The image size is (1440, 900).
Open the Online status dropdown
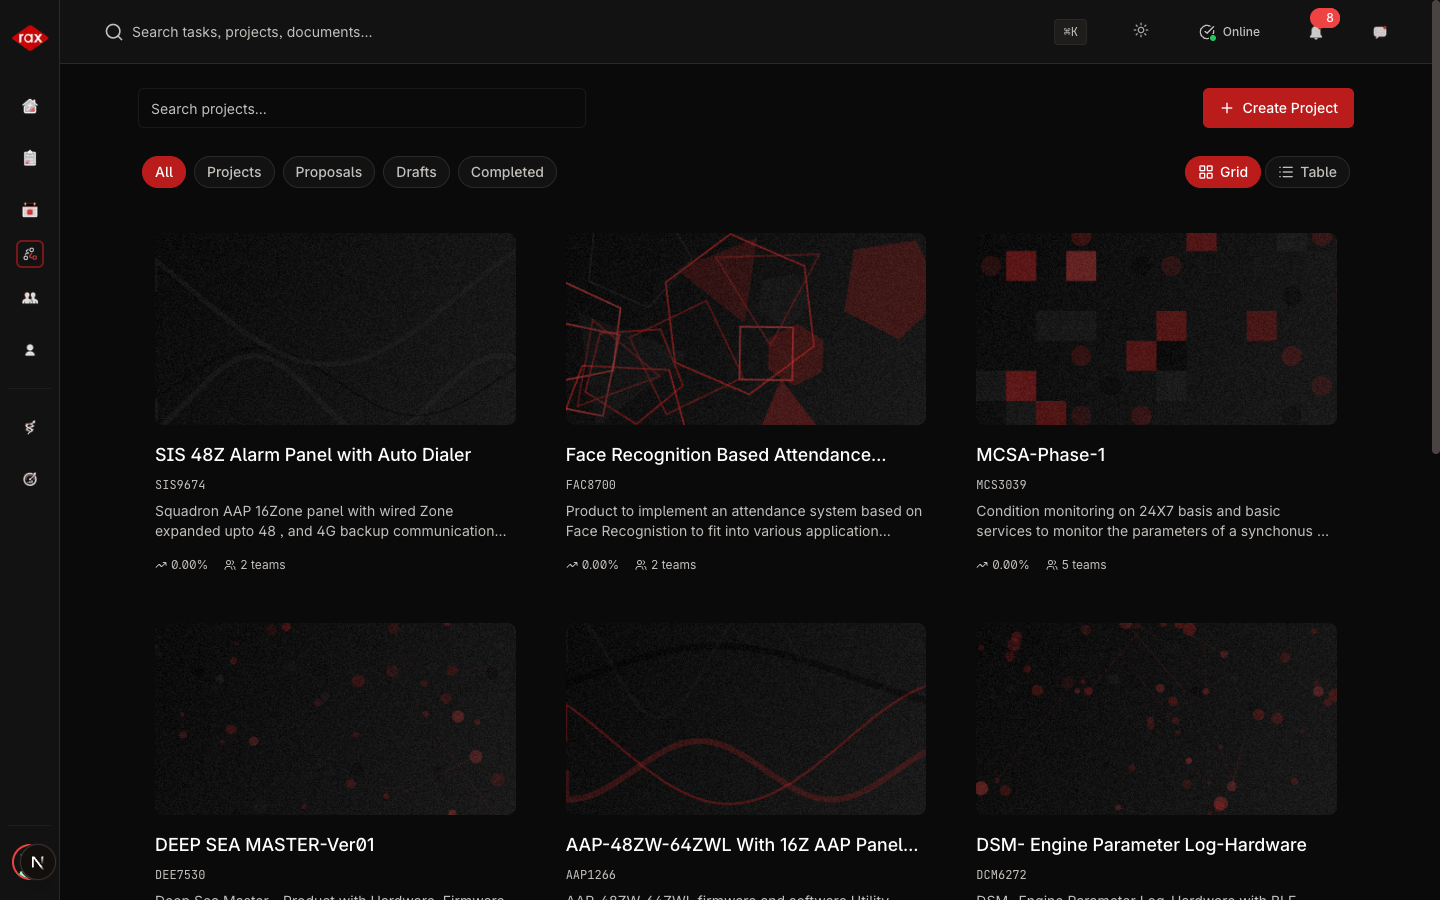(x=1230, y=32)
